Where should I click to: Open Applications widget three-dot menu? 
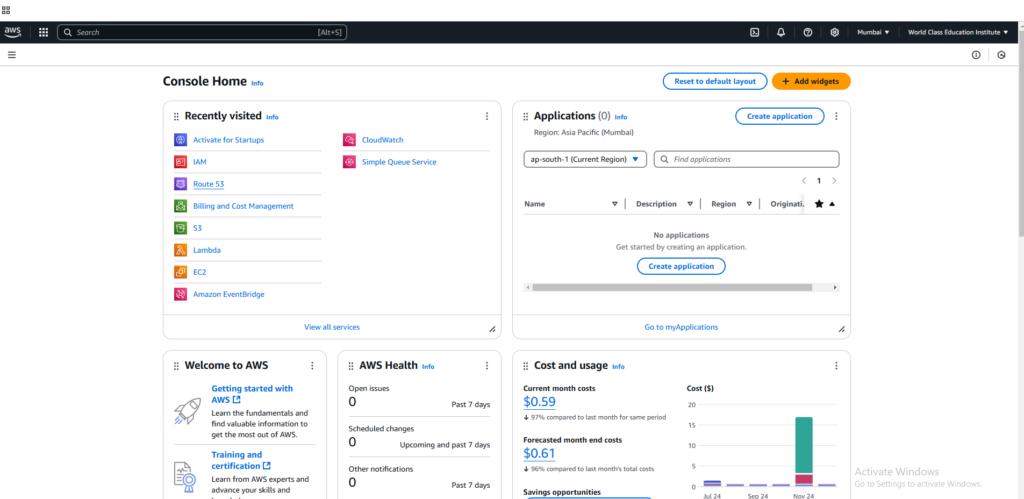[836, 116]
